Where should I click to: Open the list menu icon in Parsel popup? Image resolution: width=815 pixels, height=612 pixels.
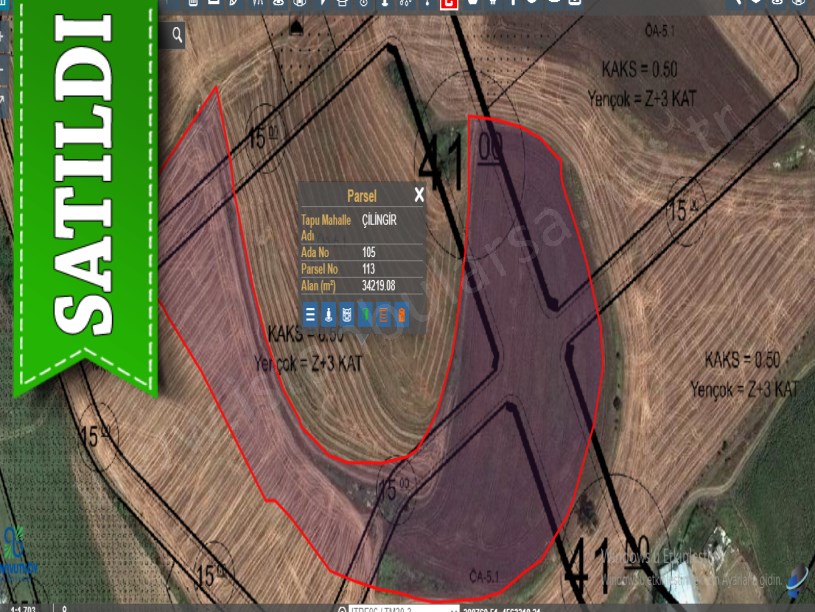point(310,316)
